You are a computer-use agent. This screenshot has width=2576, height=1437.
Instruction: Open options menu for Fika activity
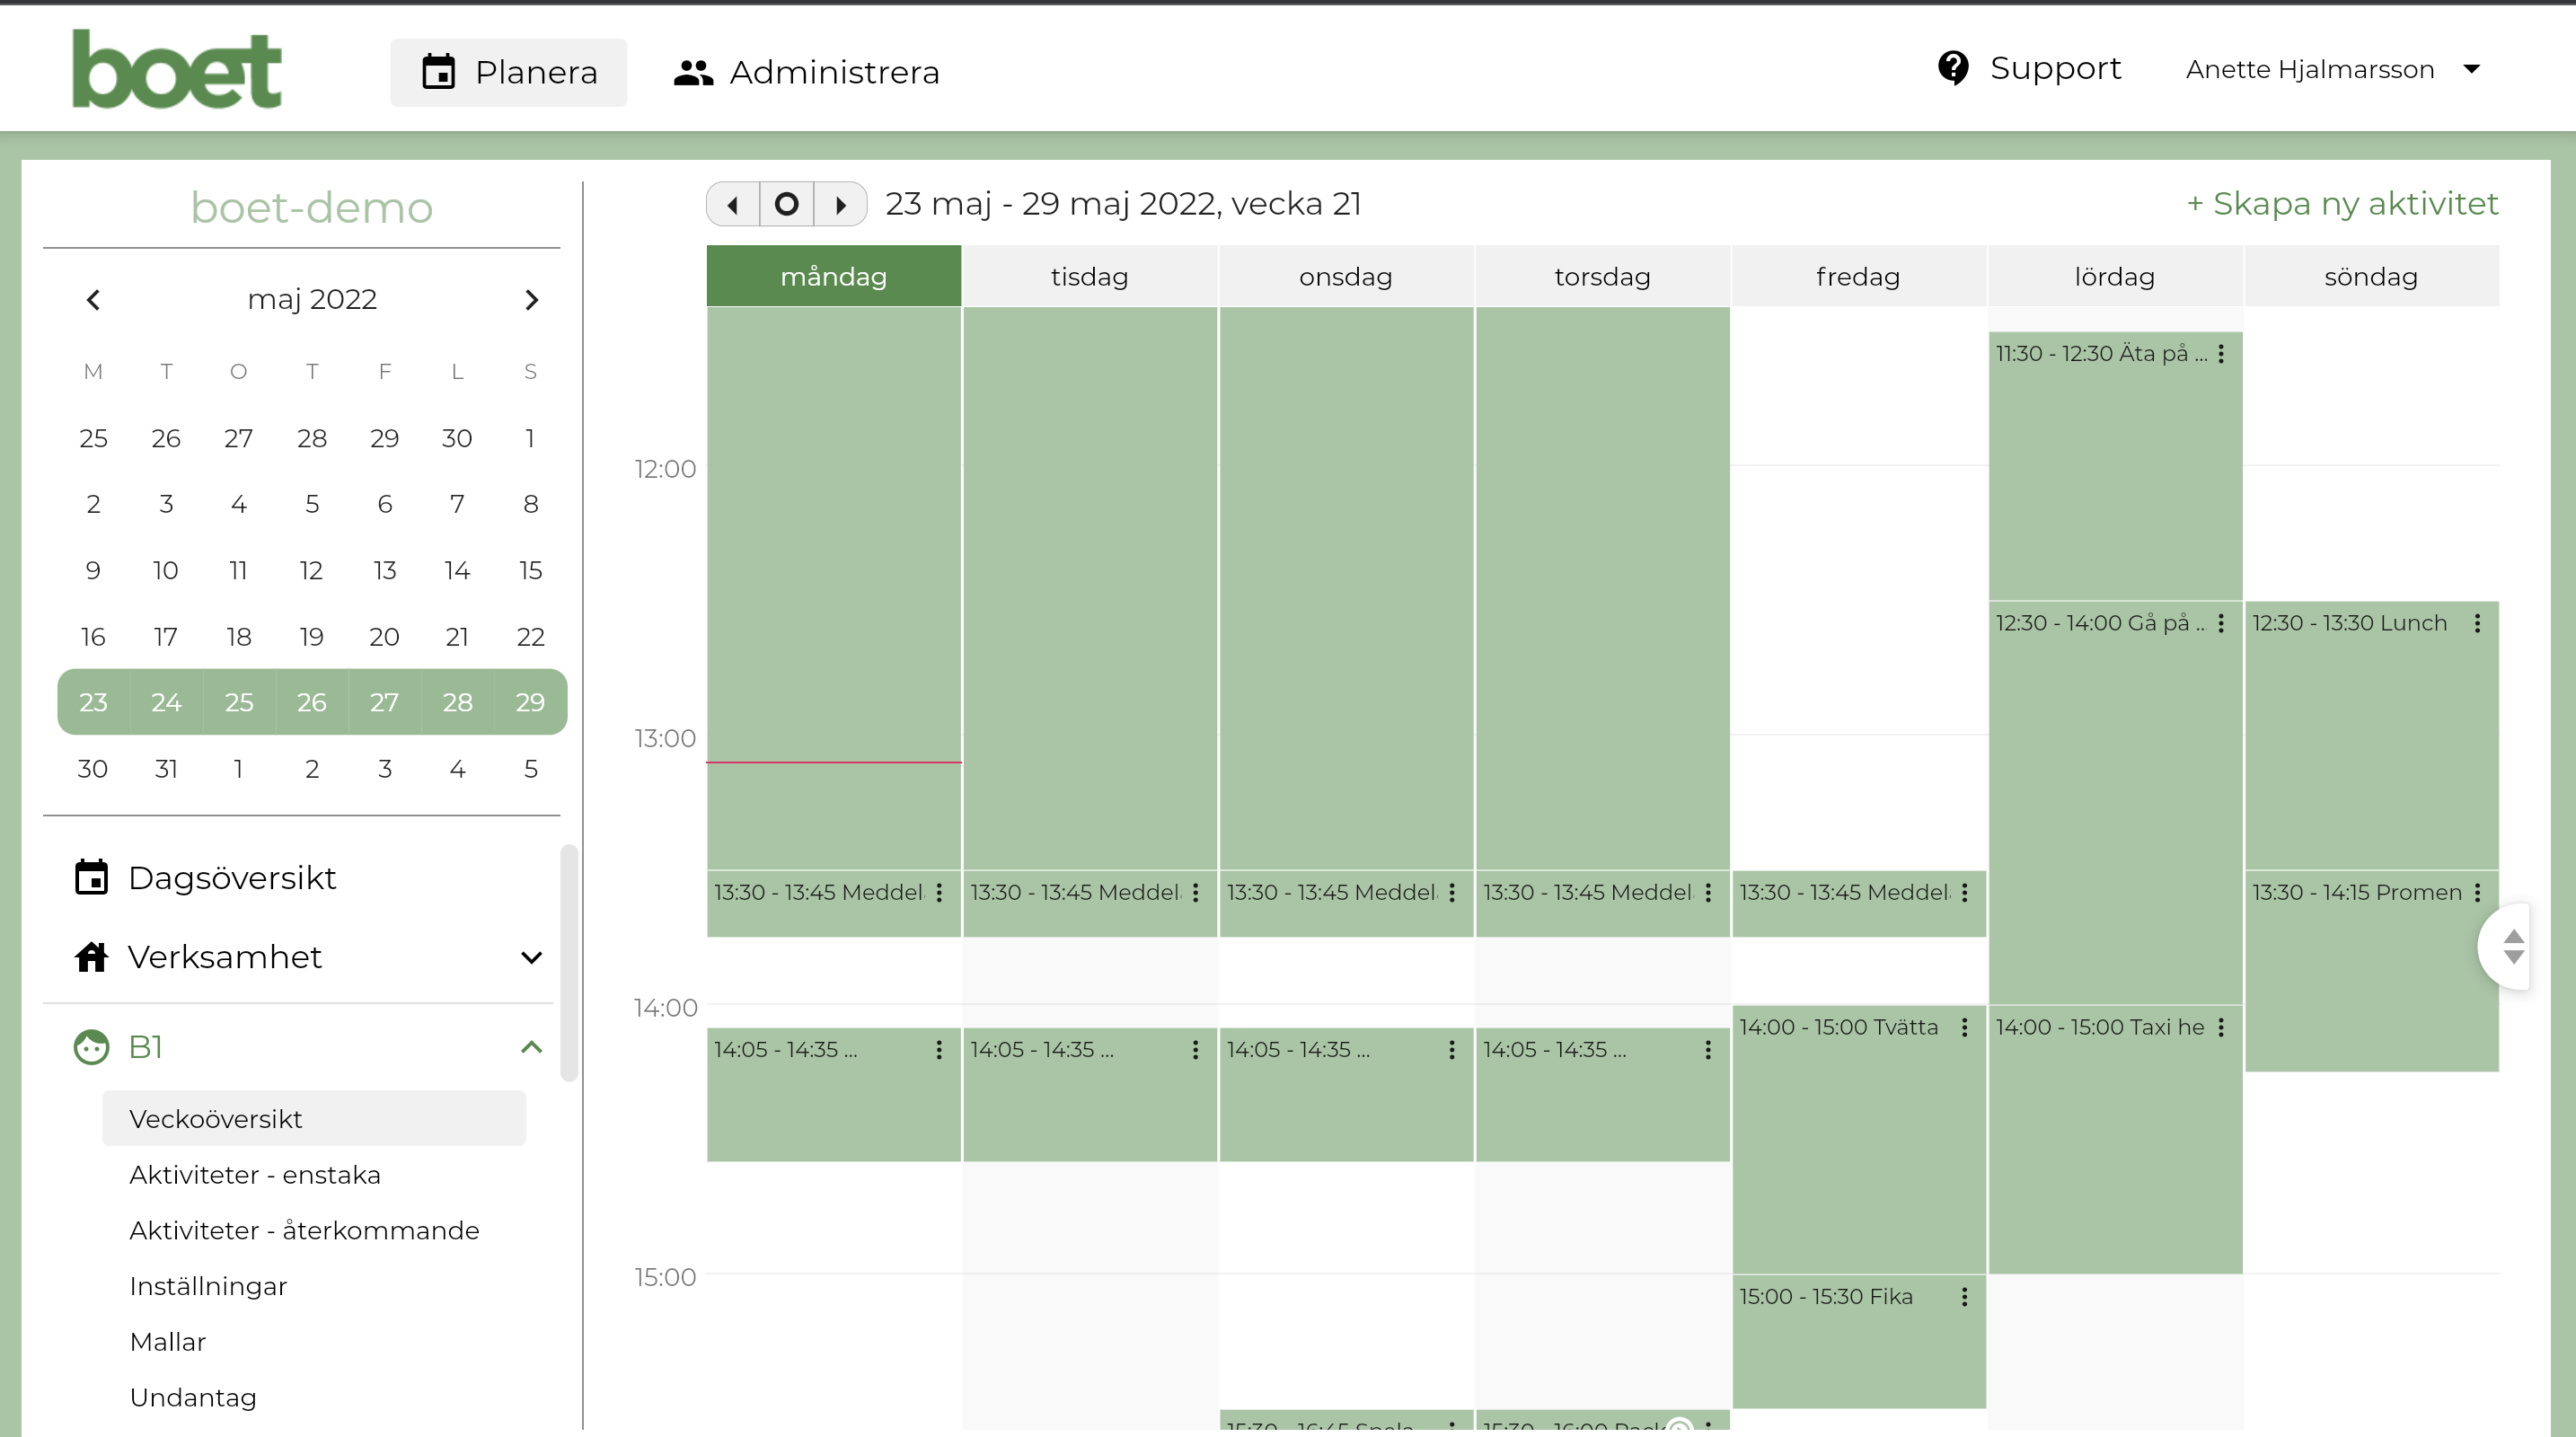pyautogui.click(x=1964, y=1296)
